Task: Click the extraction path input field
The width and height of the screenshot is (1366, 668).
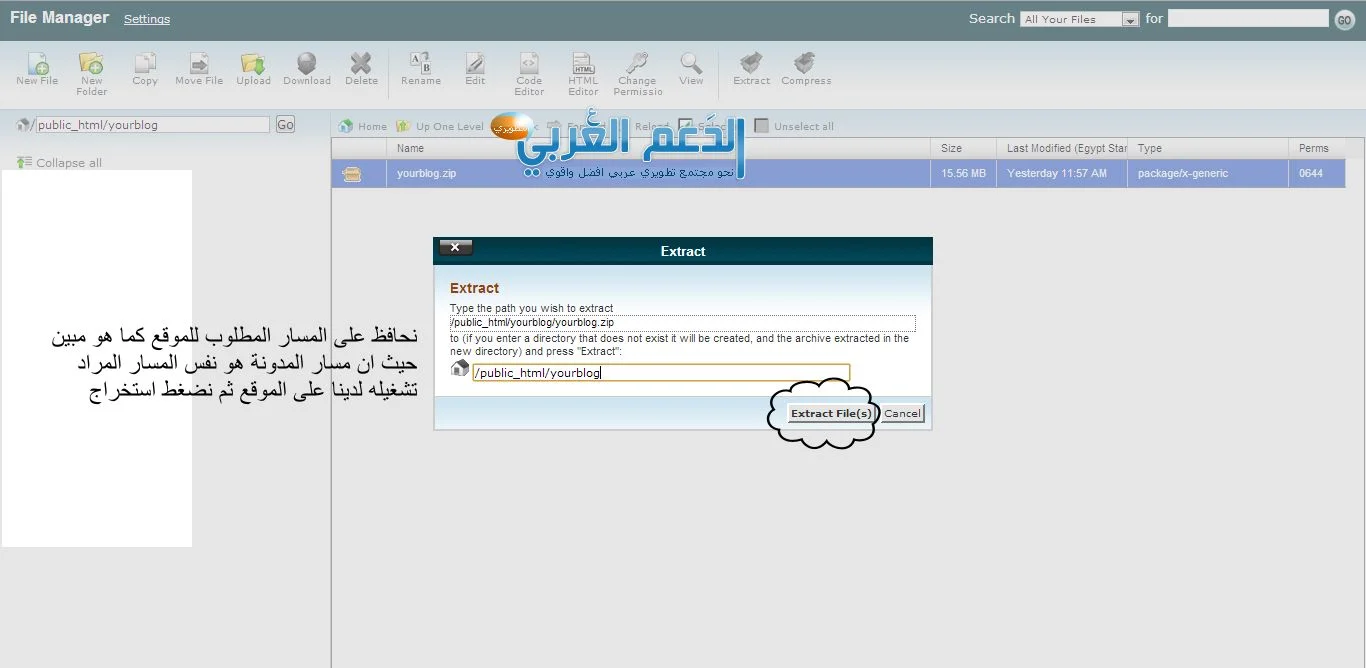Action: pos(660,373)
